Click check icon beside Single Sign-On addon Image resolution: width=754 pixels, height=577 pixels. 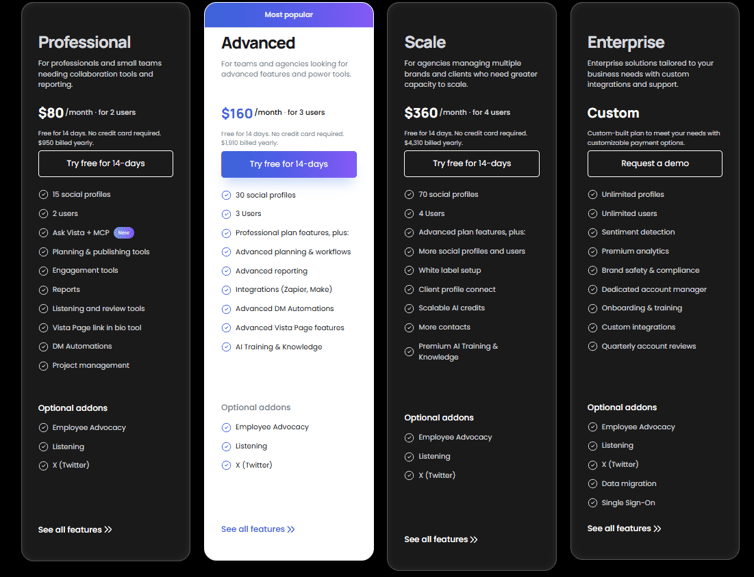point(592,503)
